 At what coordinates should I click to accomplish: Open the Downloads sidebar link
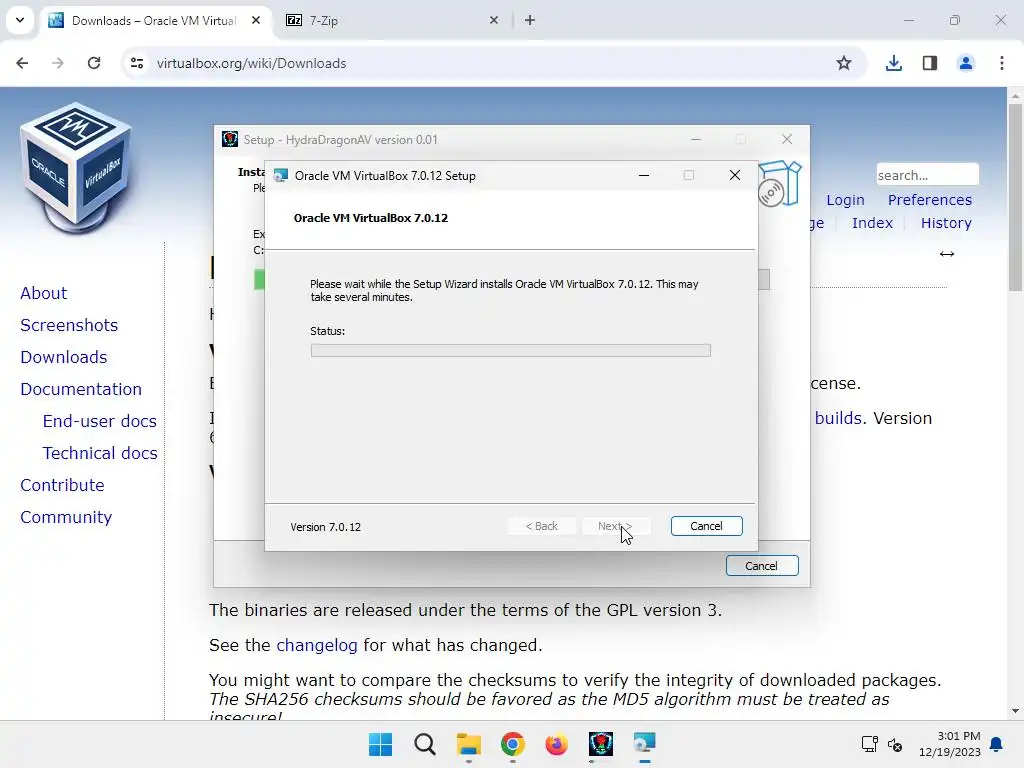(63, 357)
